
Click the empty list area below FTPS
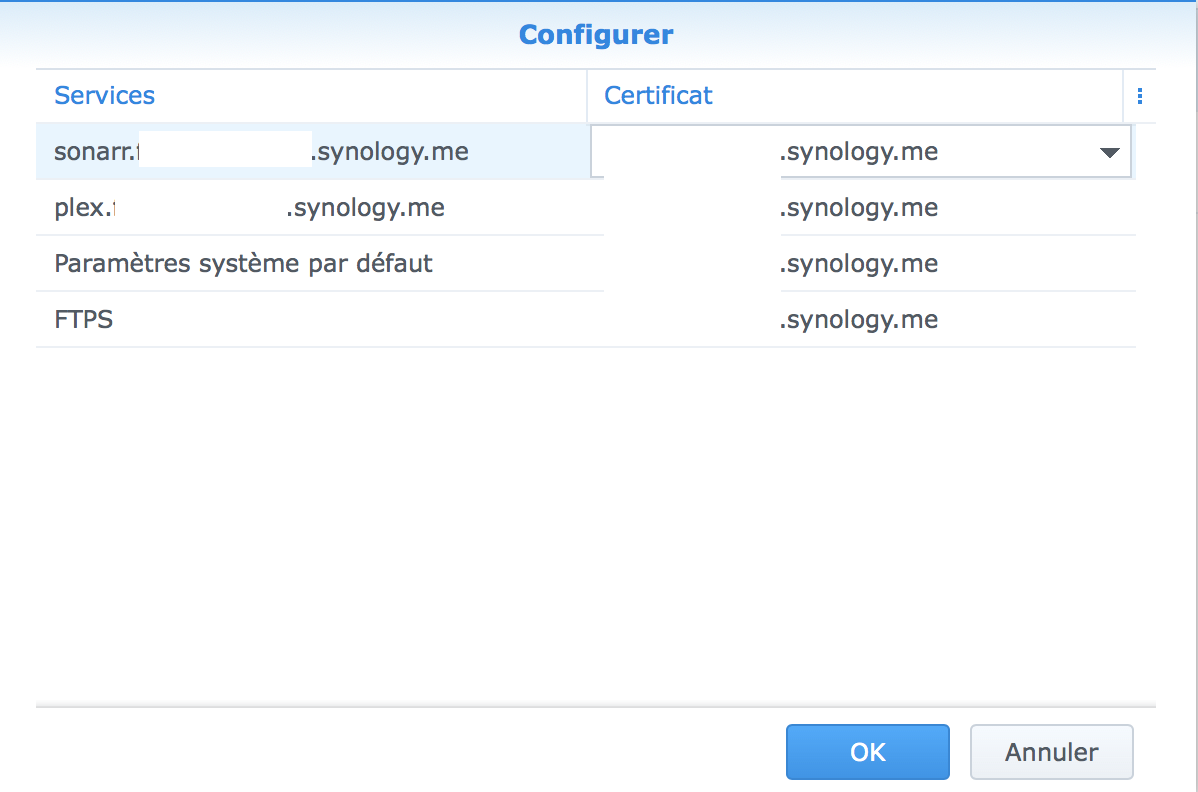(585, 520)
